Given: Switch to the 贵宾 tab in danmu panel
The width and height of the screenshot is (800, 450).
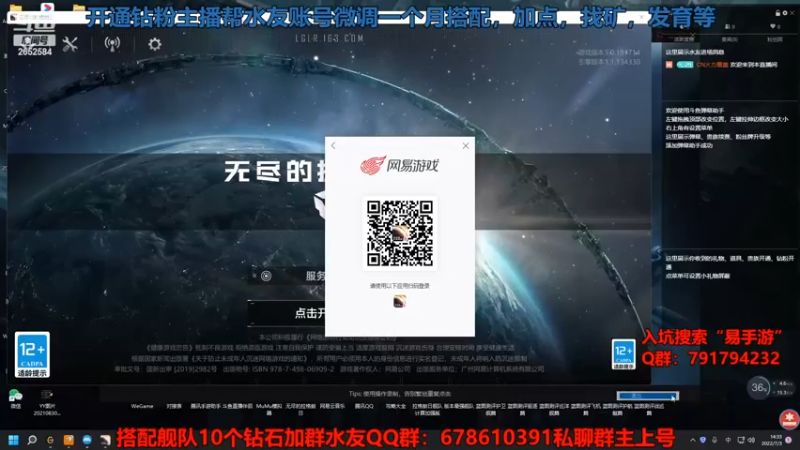Looking at the screenshot, I should 730,39.
